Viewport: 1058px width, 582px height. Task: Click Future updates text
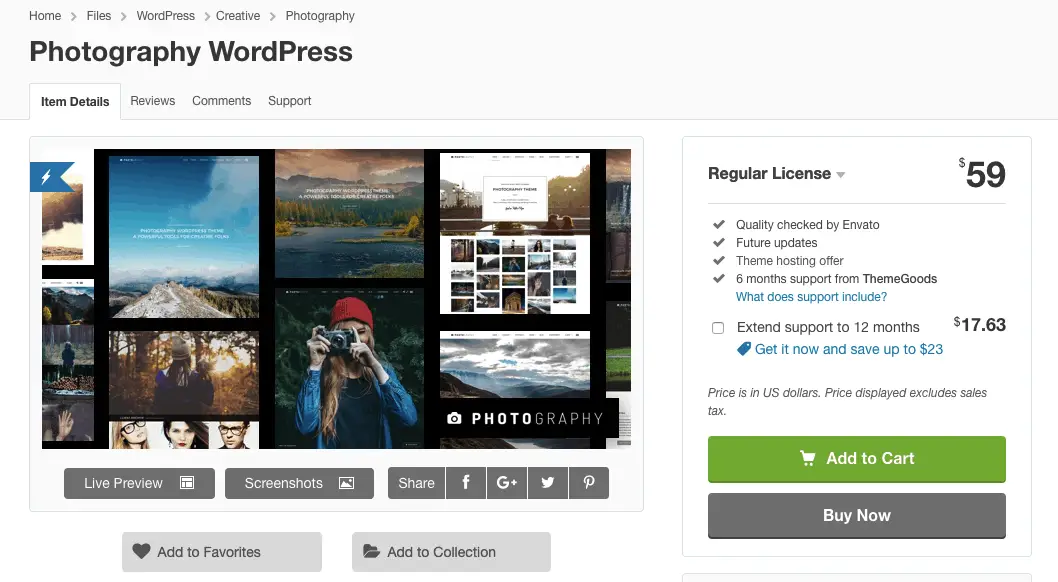click(777, 243)
